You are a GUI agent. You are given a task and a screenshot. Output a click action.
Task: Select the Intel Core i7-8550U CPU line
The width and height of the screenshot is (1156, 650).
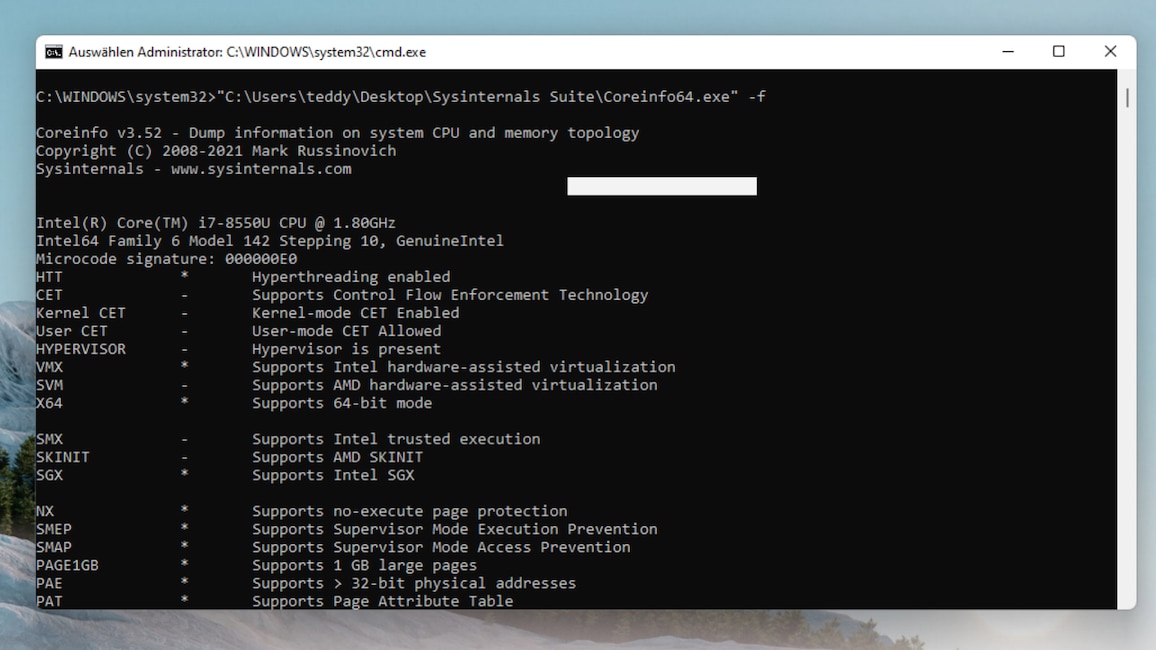(215, 222)
